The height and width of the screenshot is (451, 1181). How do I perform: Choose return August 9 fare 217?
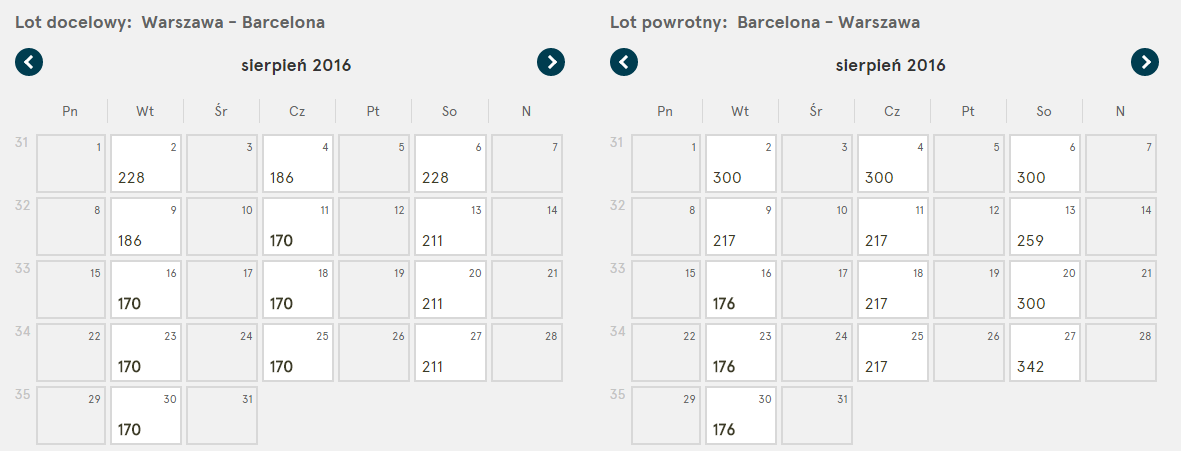pyautogui.click(x=741, y=227)
